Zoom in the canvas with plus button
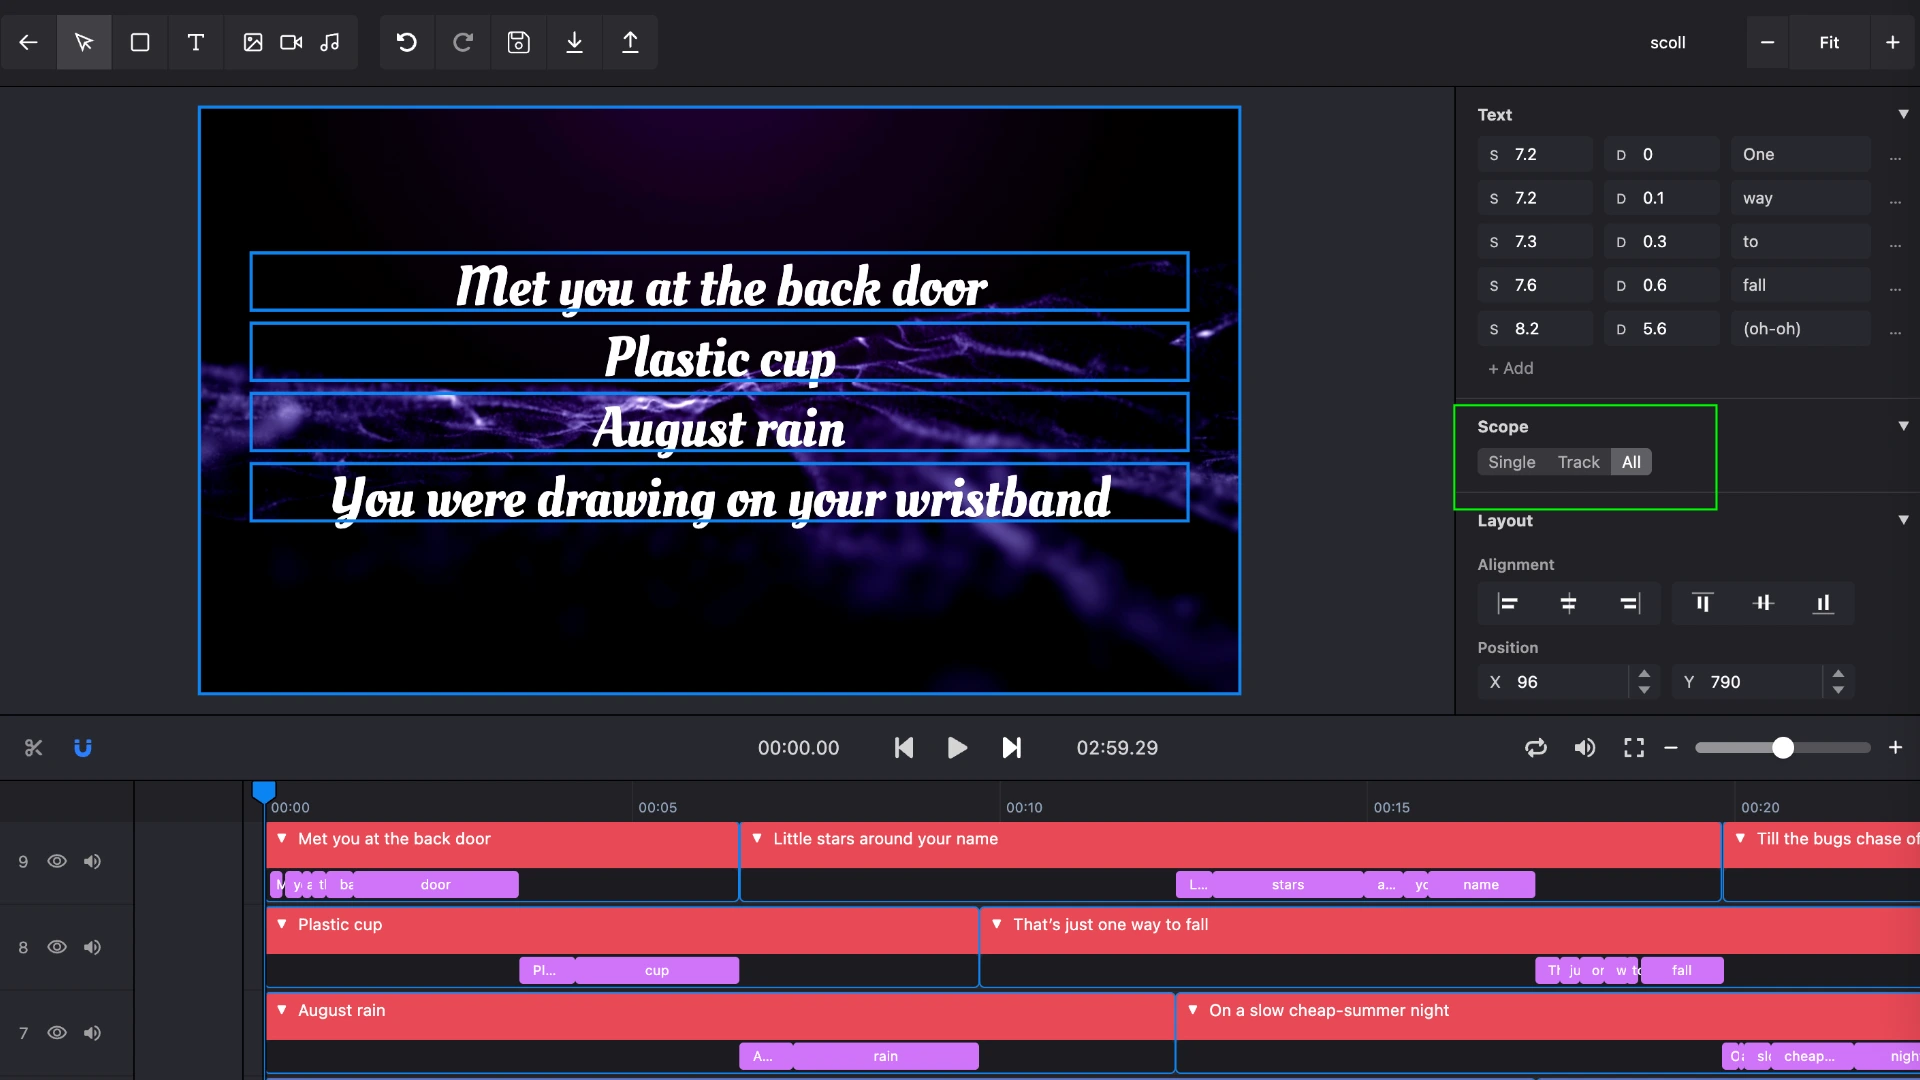 [1893, 42]
